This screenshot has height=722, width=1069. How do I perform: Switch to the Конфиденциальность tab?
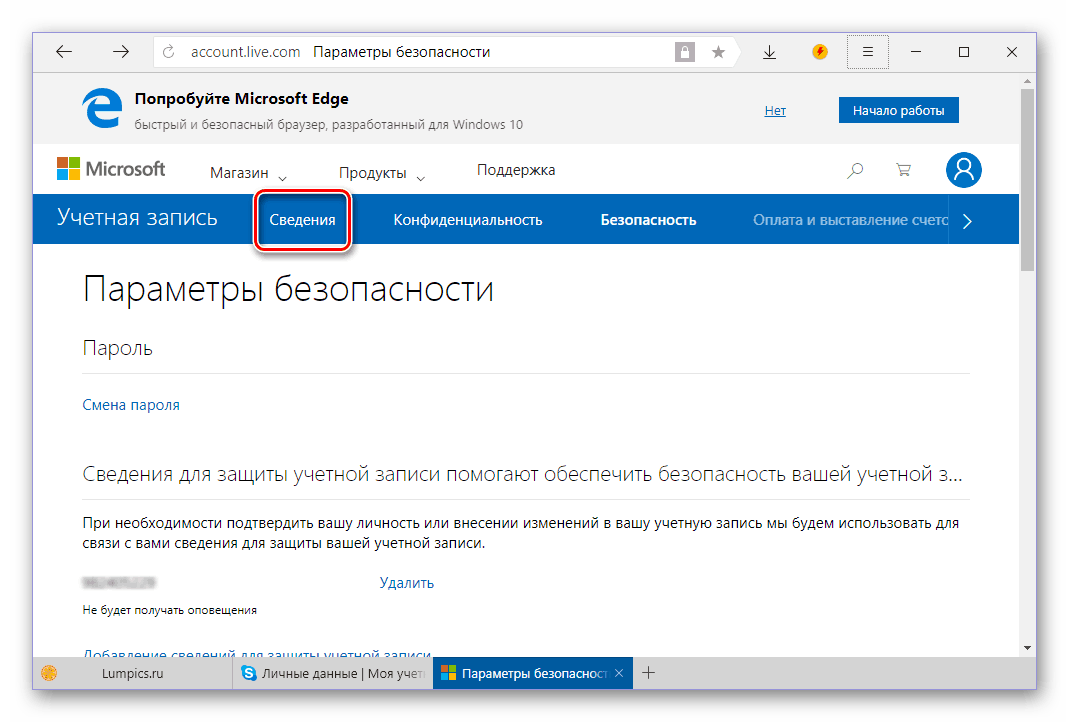[x=467, y=220]
